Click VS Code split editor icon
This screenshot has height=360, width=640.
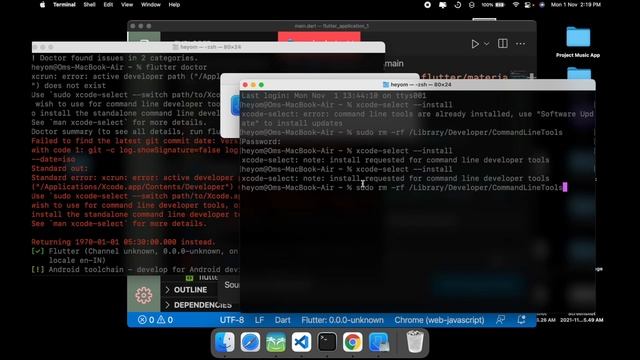coord(503,44)
